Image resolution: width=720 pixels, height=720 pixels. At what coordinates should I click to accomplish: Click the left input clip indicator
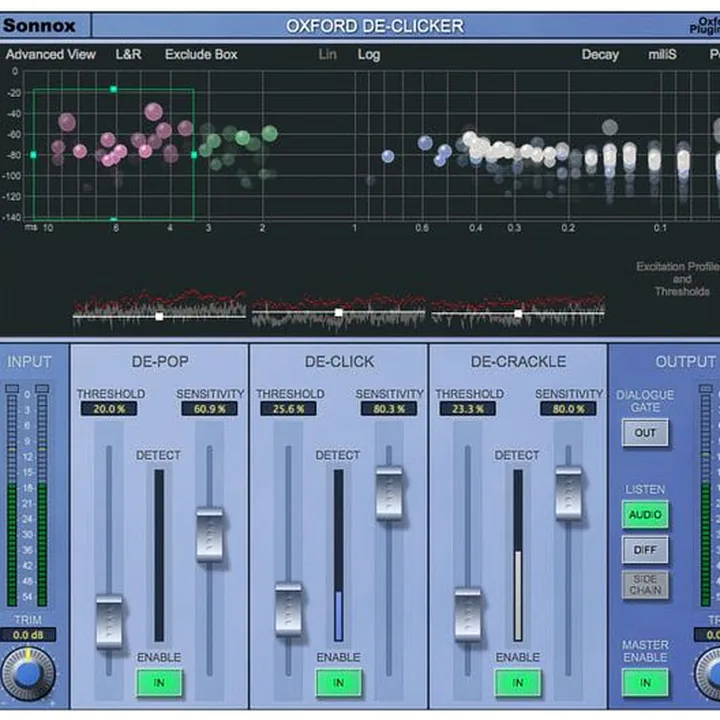pyautogui.click(x=12, y=389)
